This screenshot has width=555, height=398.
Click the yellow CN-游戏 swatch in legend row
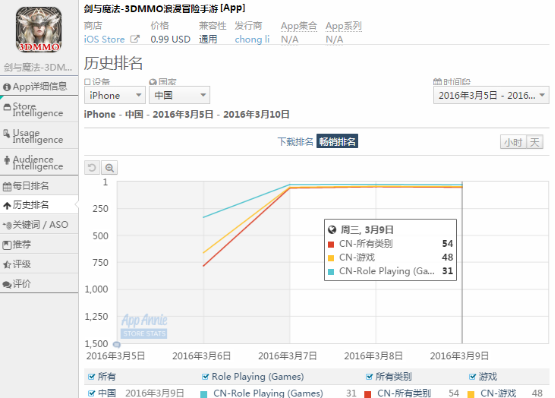tap(471, 394)
